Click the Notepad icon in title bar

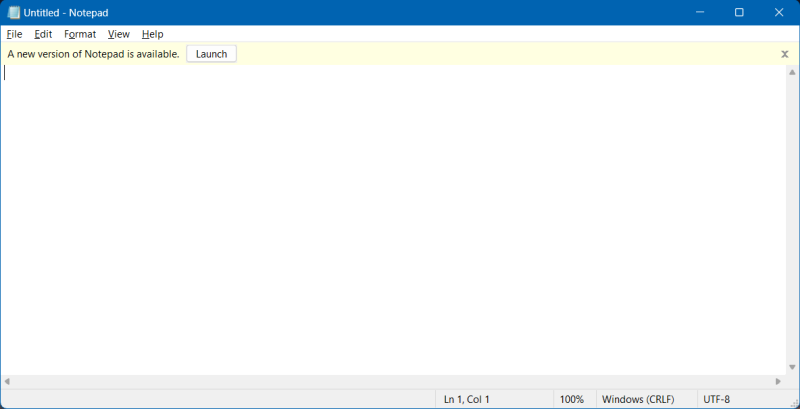[13, 13]
